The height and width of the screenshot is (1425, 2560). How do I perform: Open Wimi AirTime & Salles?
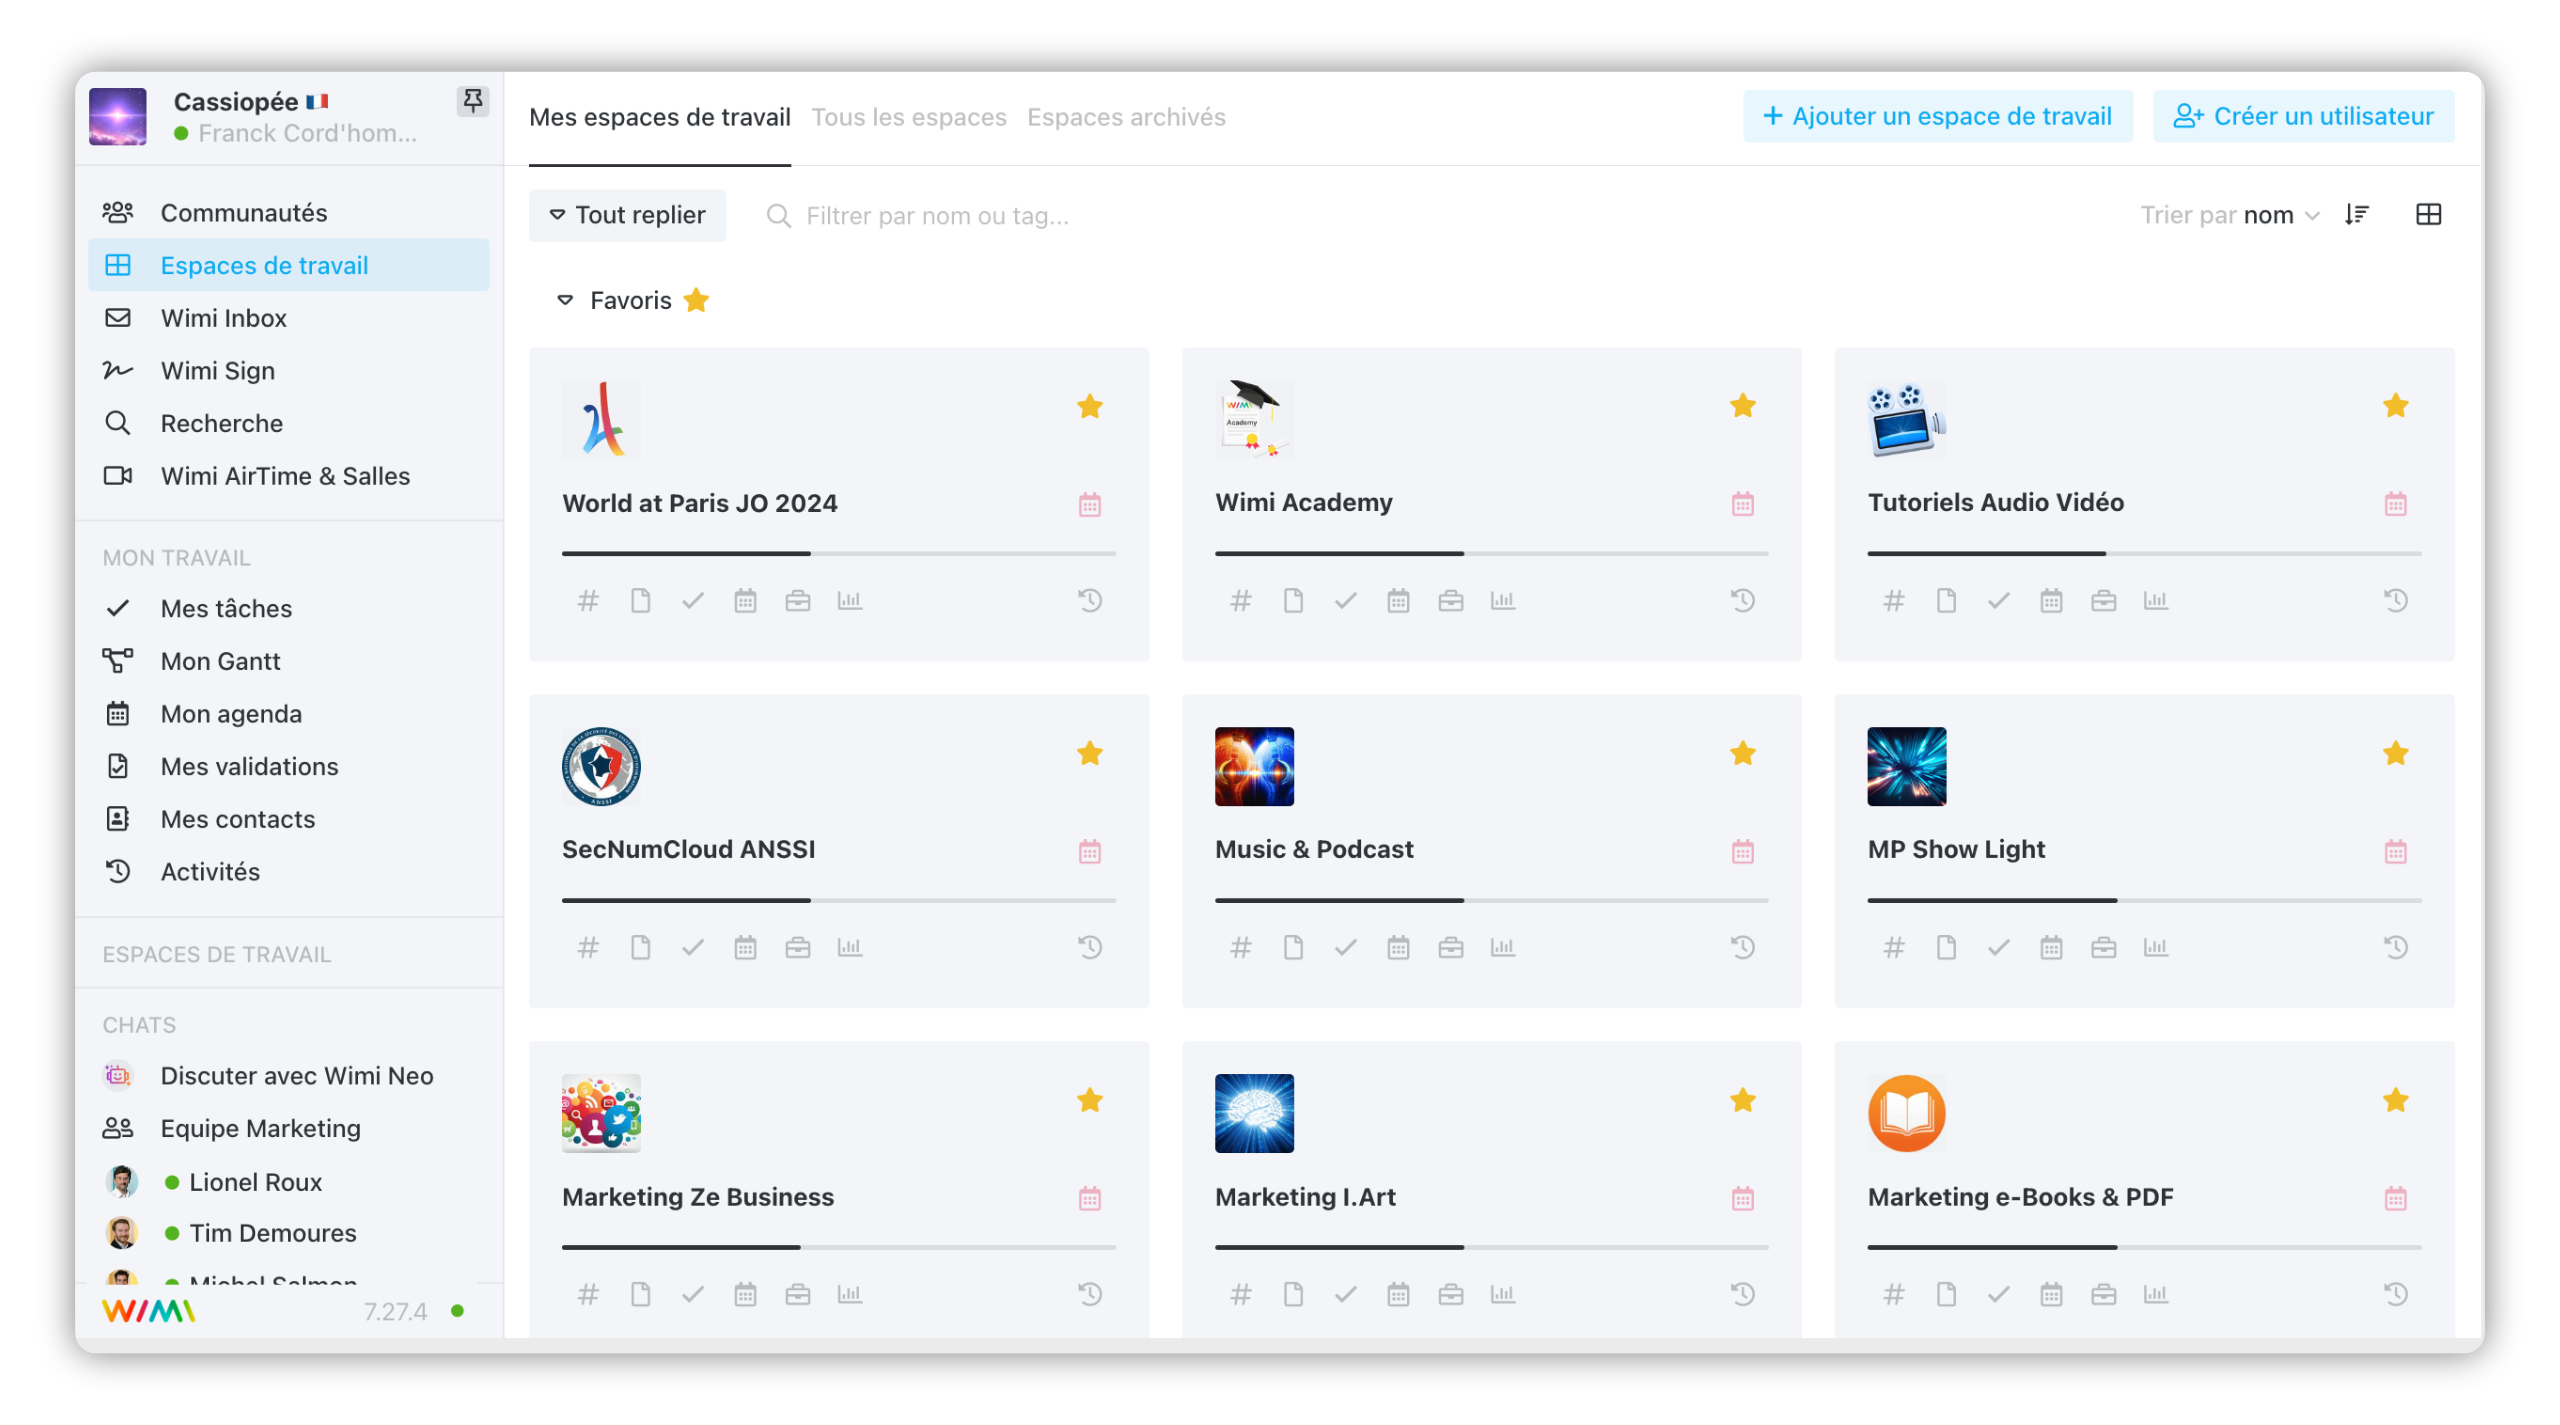(x=288, y=476)
